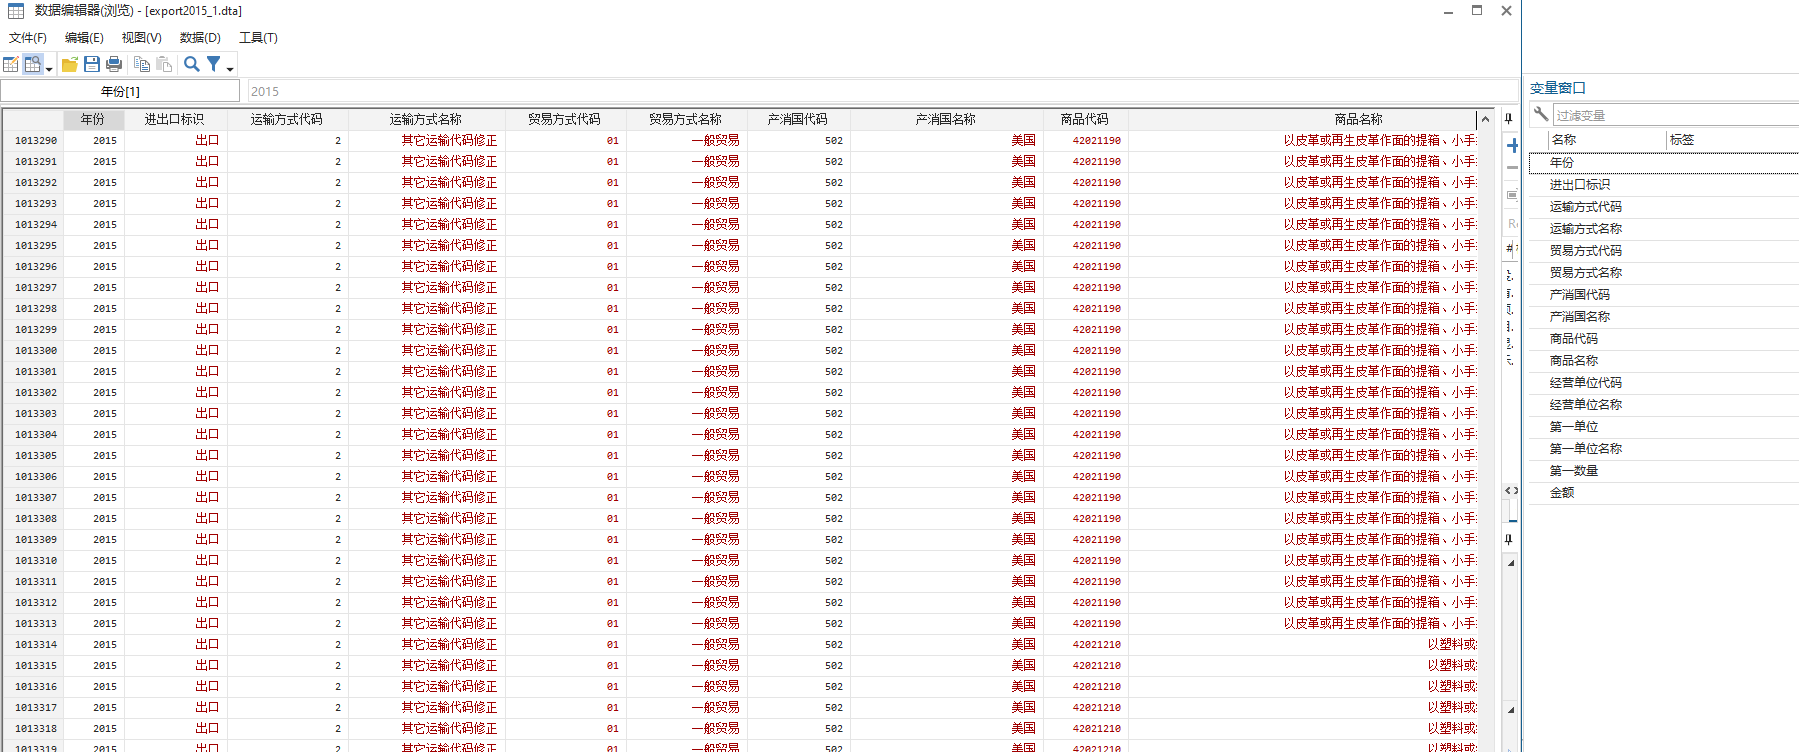Select variable 第一数量 in variable window
The width and height of the screenshot is (1799, 752).
tap(1664, 470)
